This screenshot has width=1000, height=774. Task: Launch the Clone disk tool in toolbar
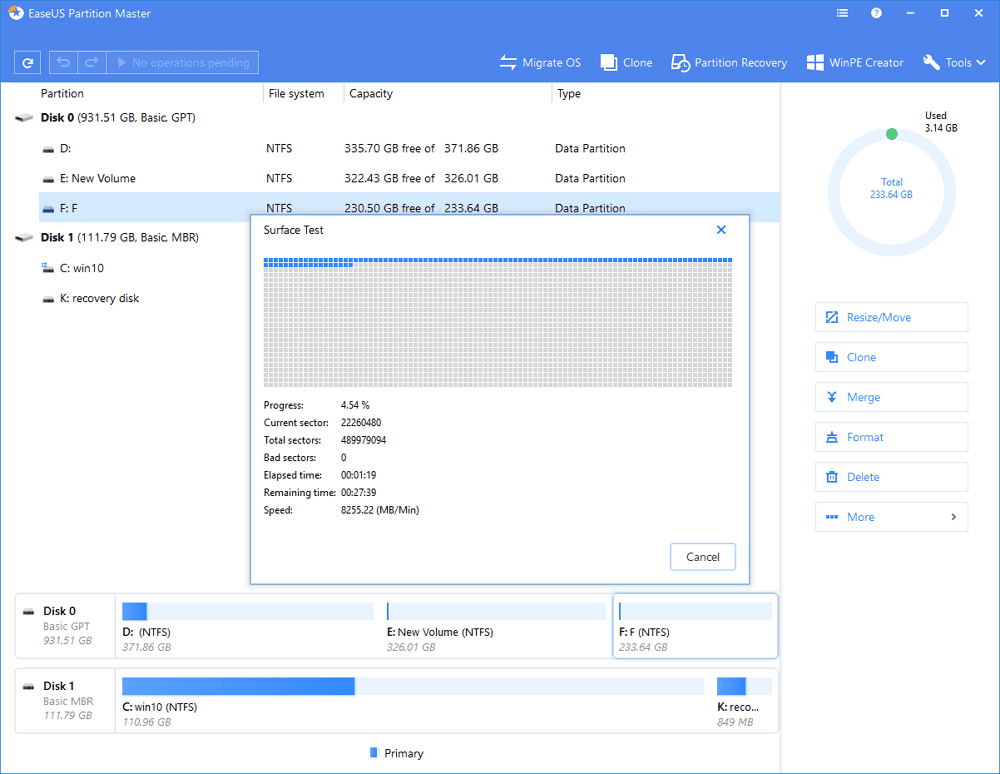(x=626, y=63)
